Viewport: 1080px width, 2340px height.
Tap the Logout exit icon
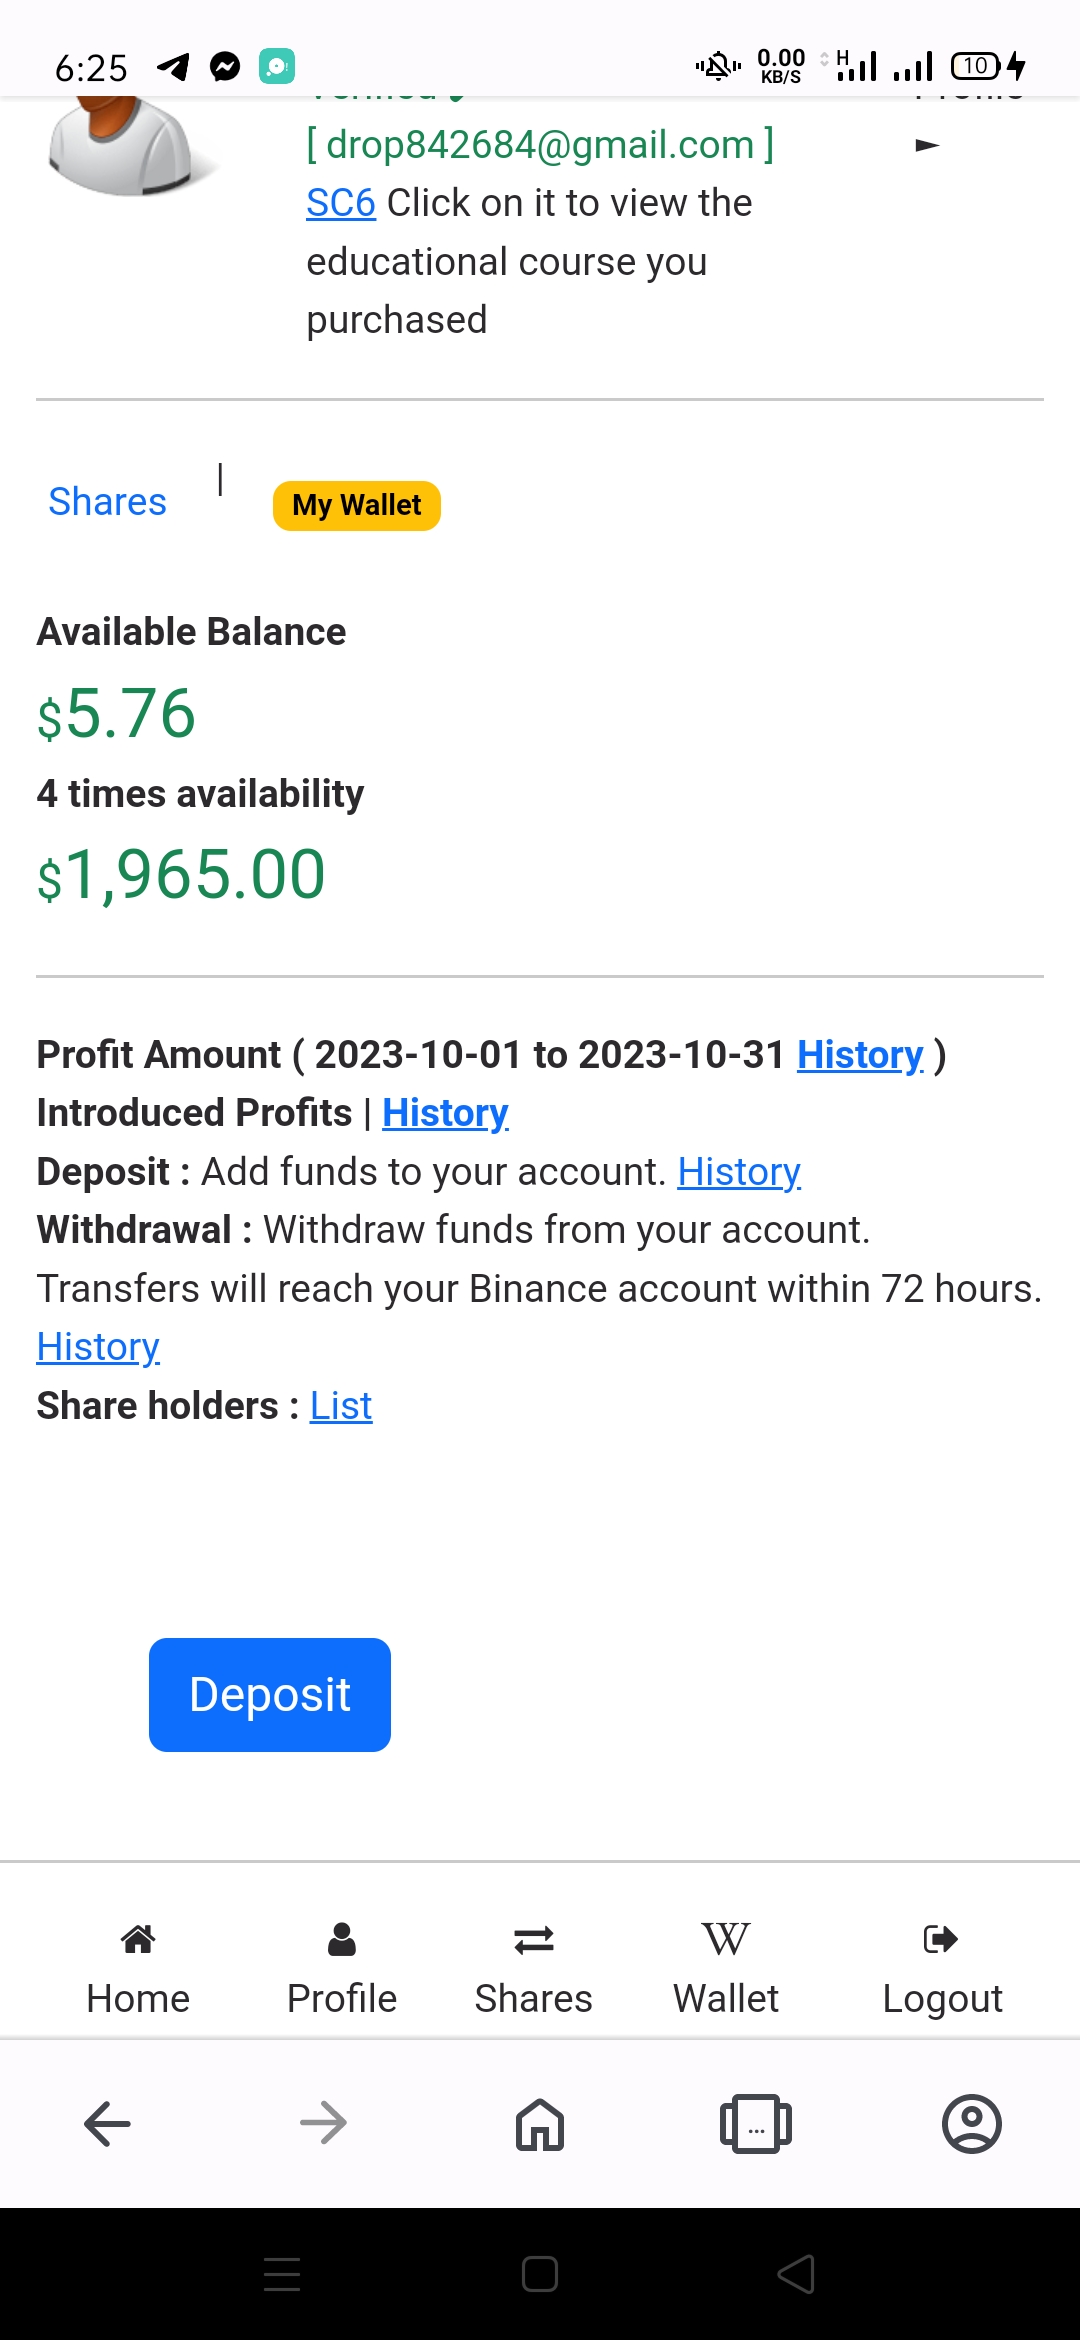tap(941, 1939)
